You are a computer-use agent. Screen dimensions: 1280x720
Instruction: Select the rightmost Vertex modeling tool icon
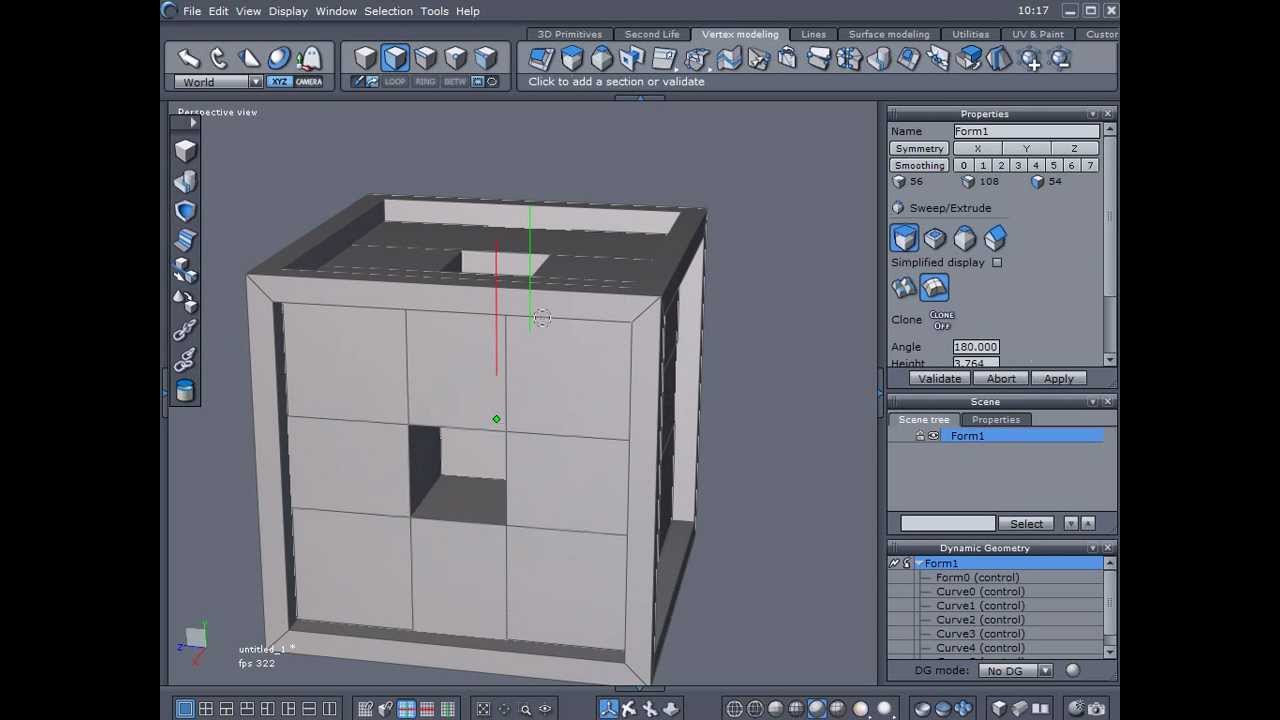click(1061, 59)
